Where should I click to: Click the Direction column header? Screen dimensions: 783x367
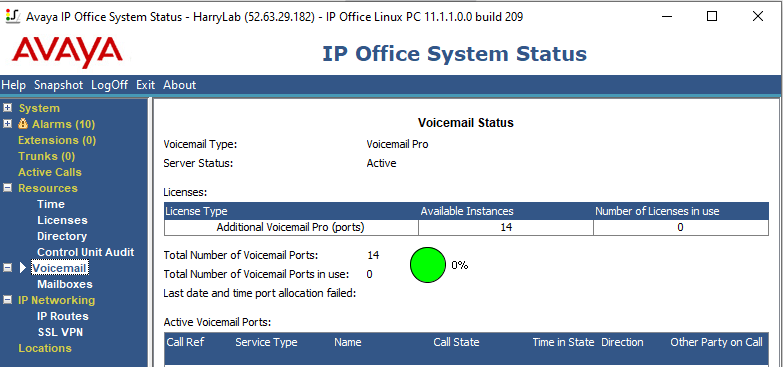(622, 342)
